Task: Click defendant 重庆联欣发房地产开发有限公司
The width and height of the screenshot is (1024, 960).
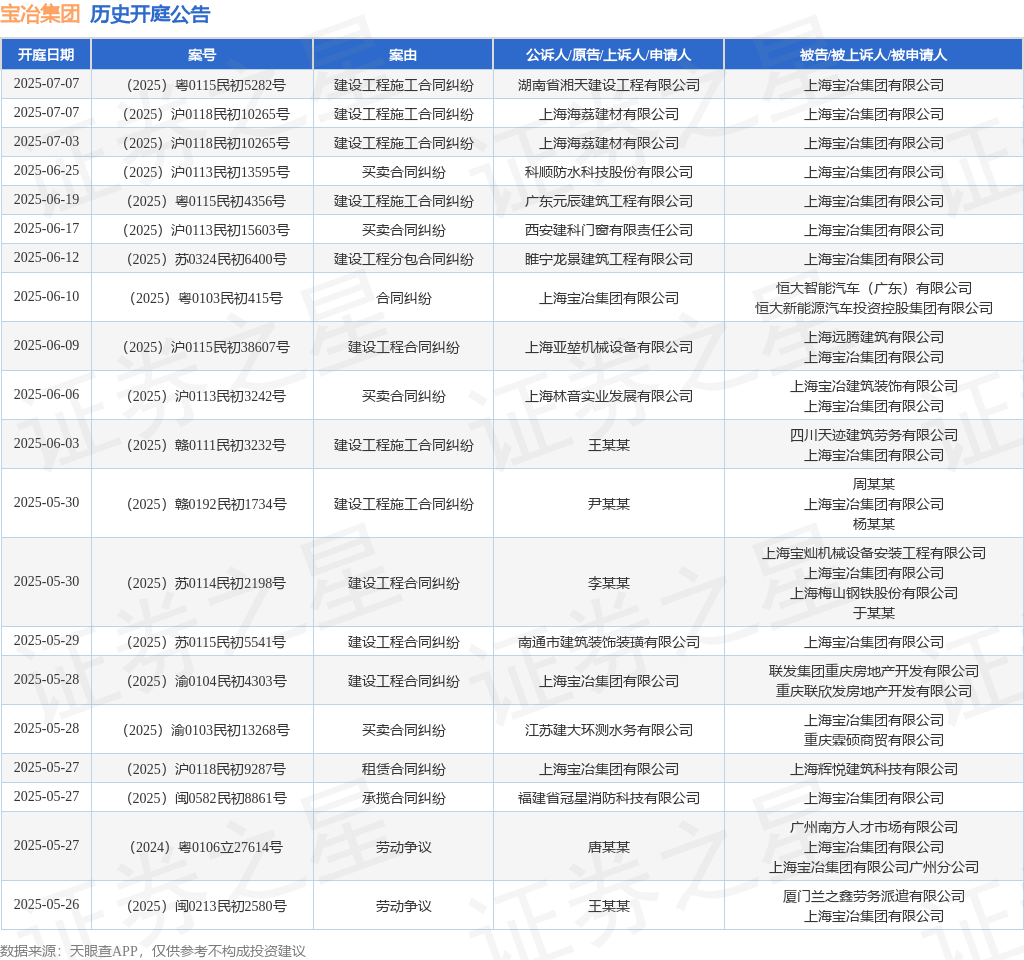Action: pos(874,691)
